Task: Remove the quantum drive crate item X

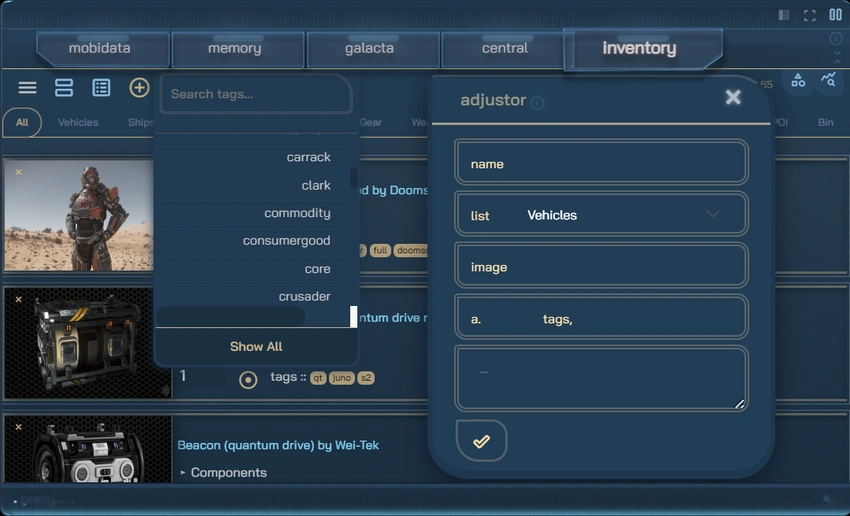Action: (x=18, y=299)
